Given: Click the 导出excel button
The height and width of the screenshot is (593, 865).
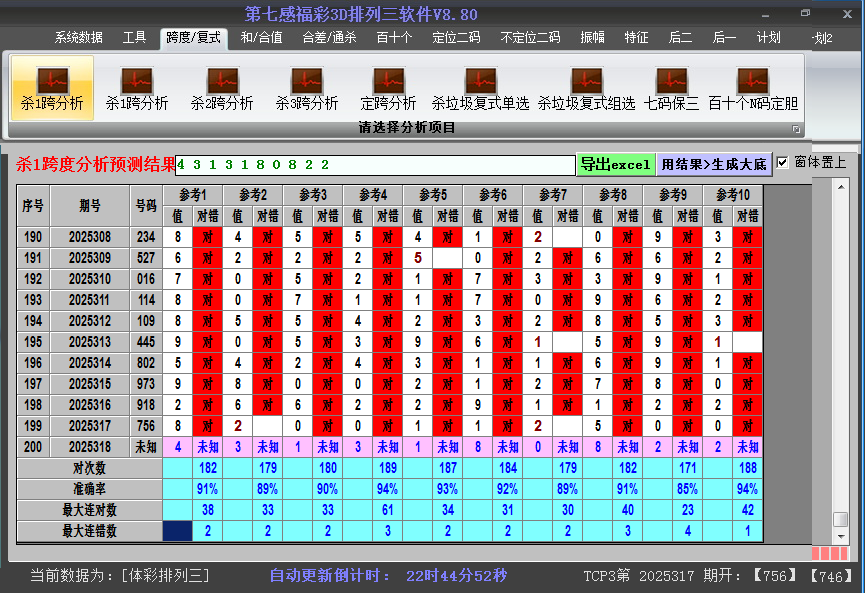Looking at the screenshot, I should [615, 163].
